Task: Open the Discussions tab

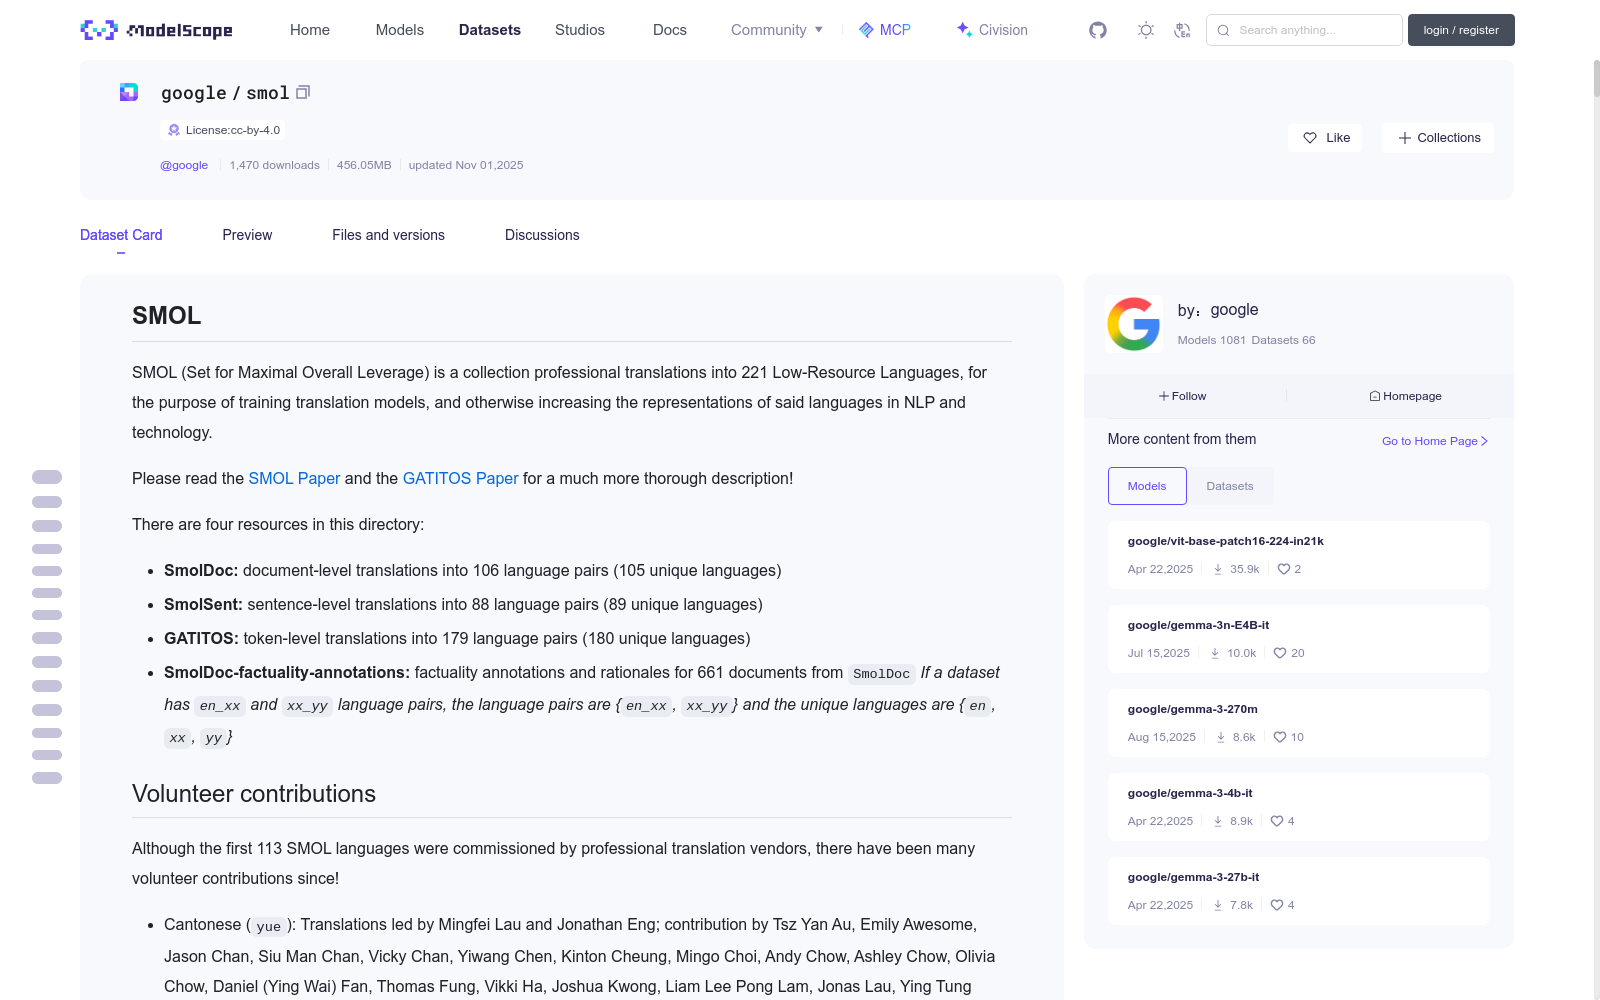Action: (542, 235)
